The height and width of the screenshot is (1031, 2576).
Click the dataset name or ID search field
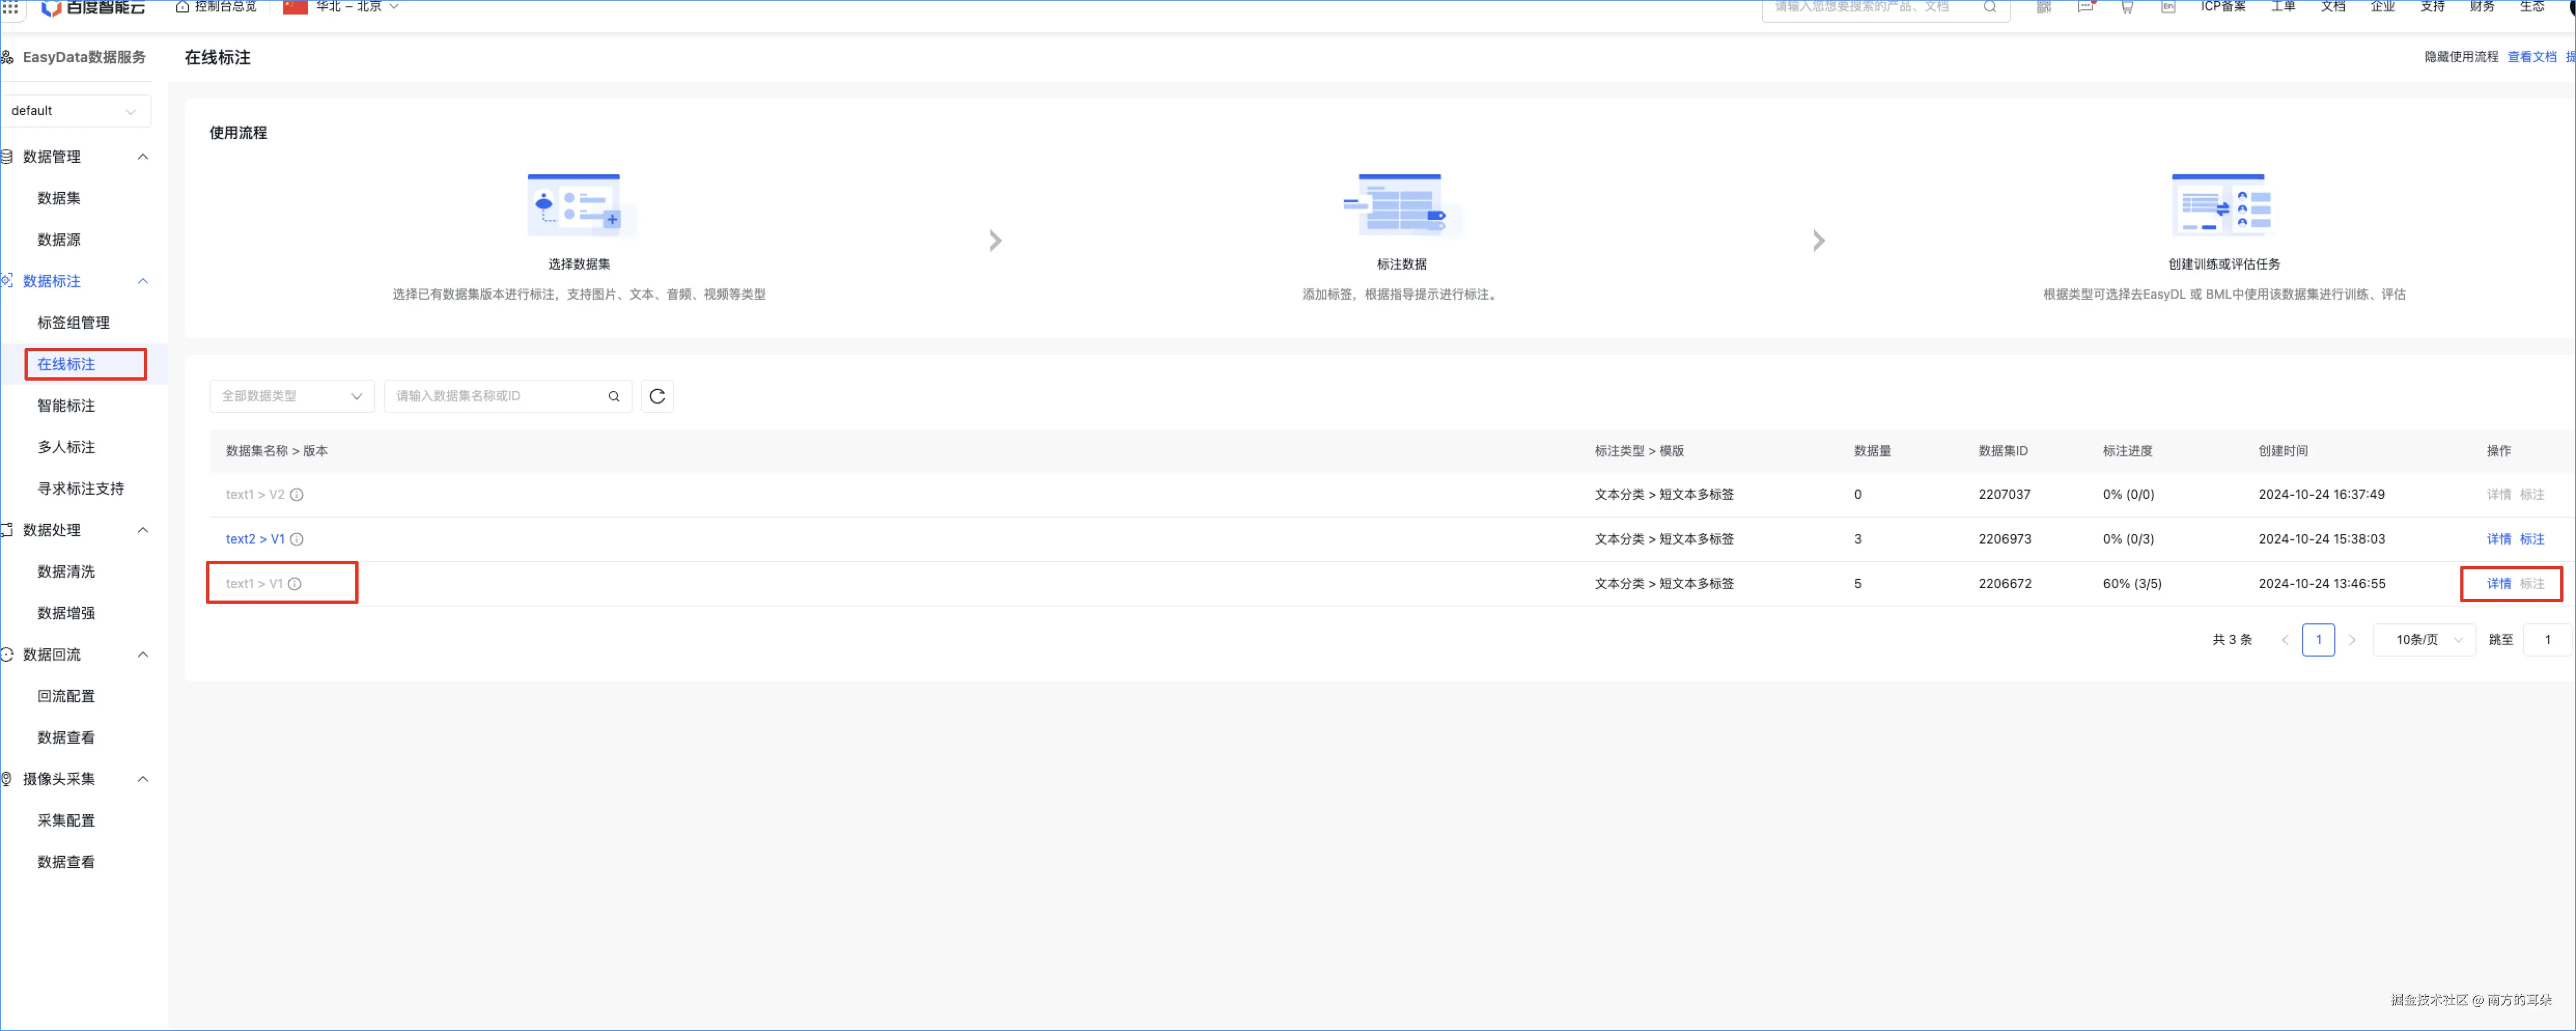pos(495,396)
